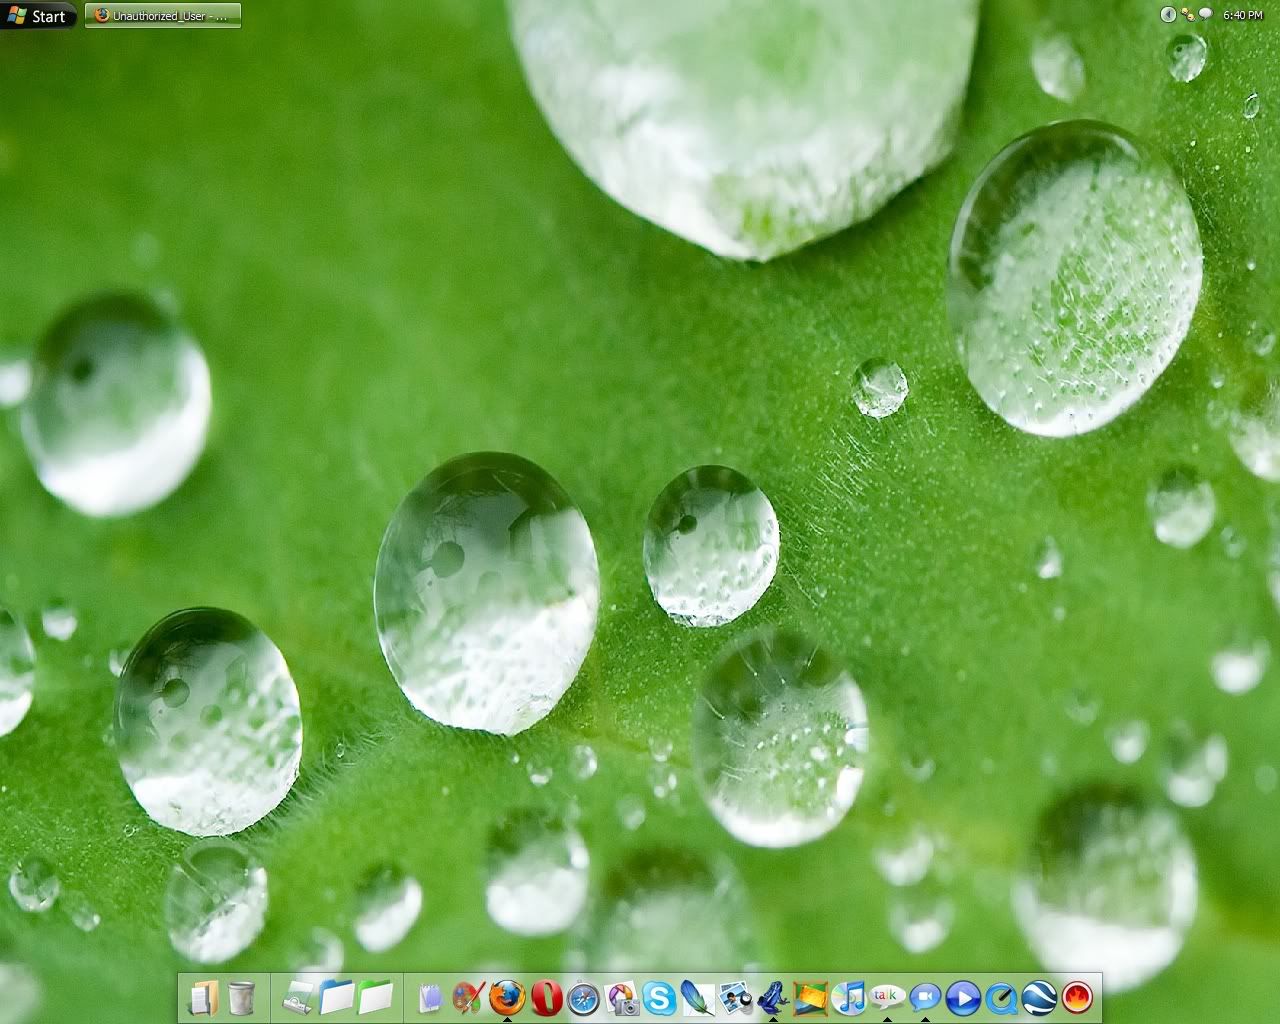Click the 6:40 PM clock
Screen dimensions: 1280x1024
tap(1243, 15)
